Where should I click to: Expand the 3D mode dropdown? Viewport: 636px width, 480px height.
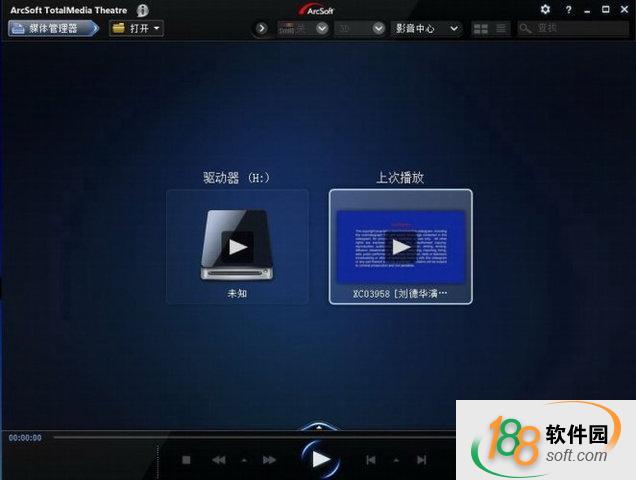(x=378, y=28)
